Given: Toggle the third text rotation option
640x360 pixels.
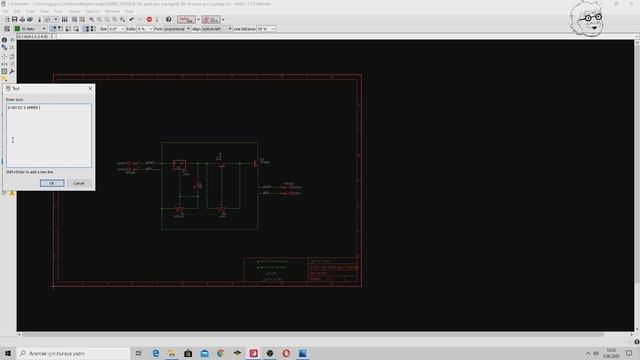Looking at the screenshot, I should click(68, 29).
